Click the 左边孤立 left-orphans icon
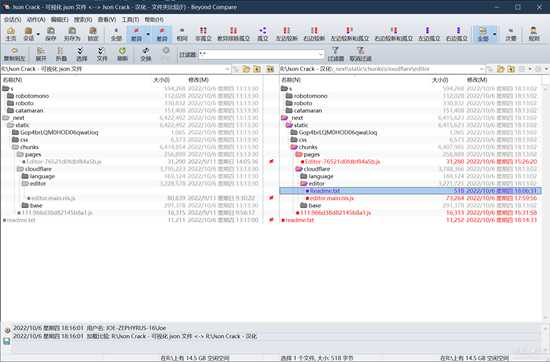 click(x=429, y=34)
